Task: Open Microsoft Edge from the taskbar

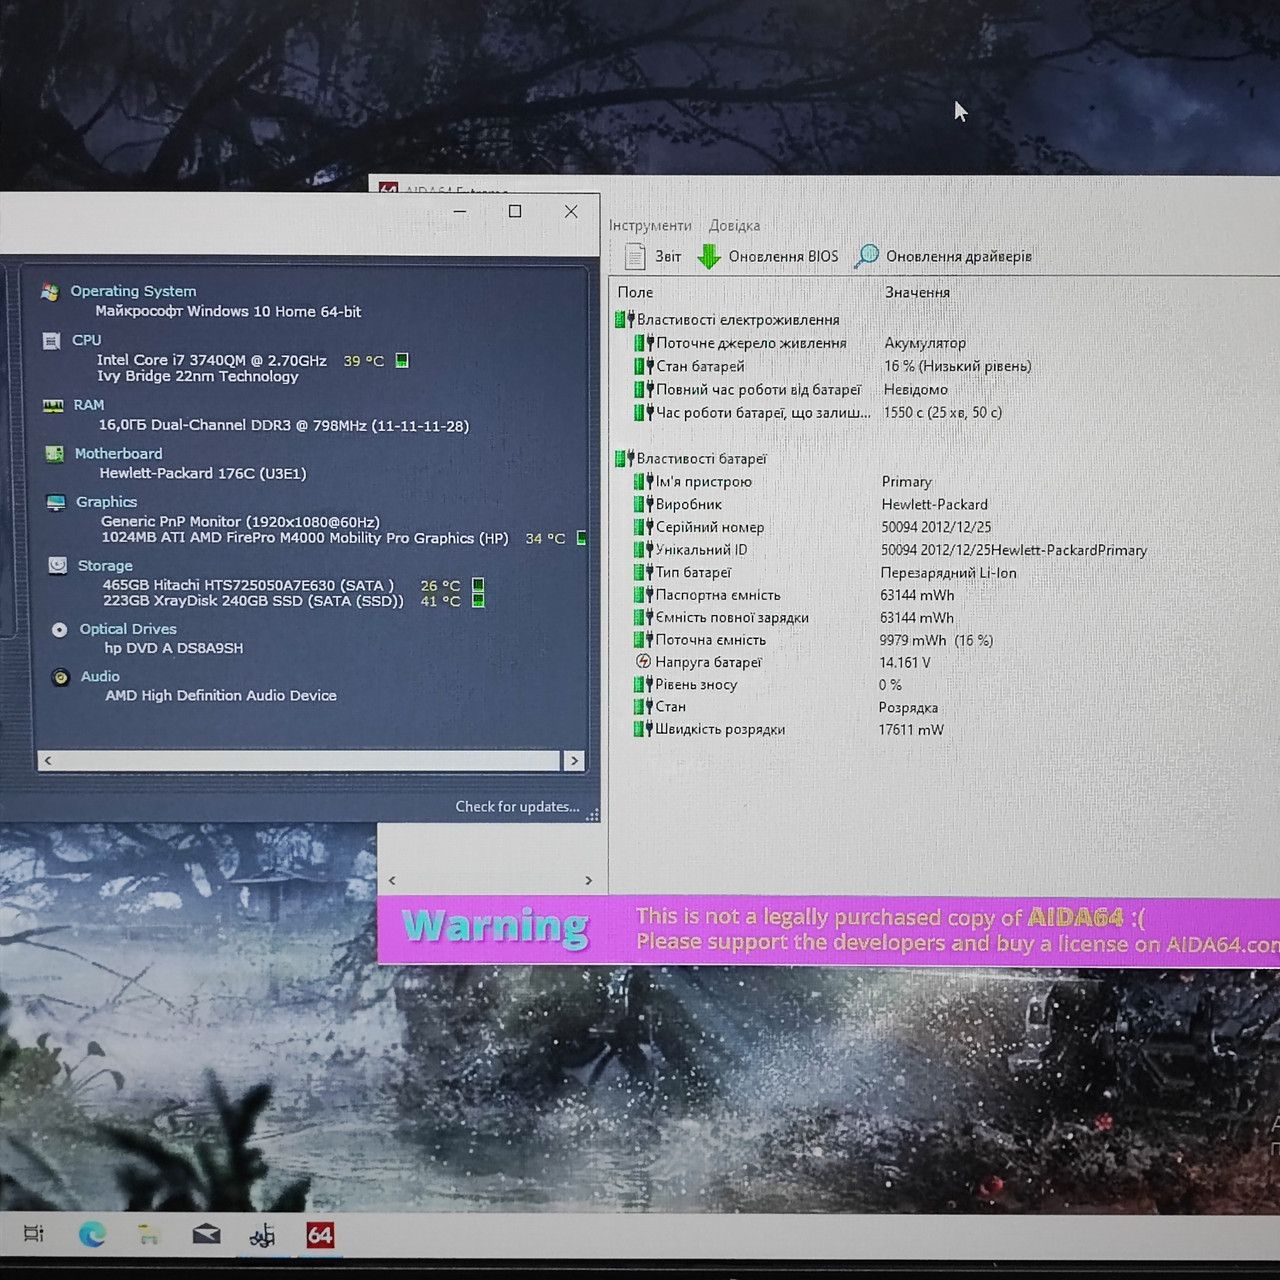Action: pos(92,1235)
